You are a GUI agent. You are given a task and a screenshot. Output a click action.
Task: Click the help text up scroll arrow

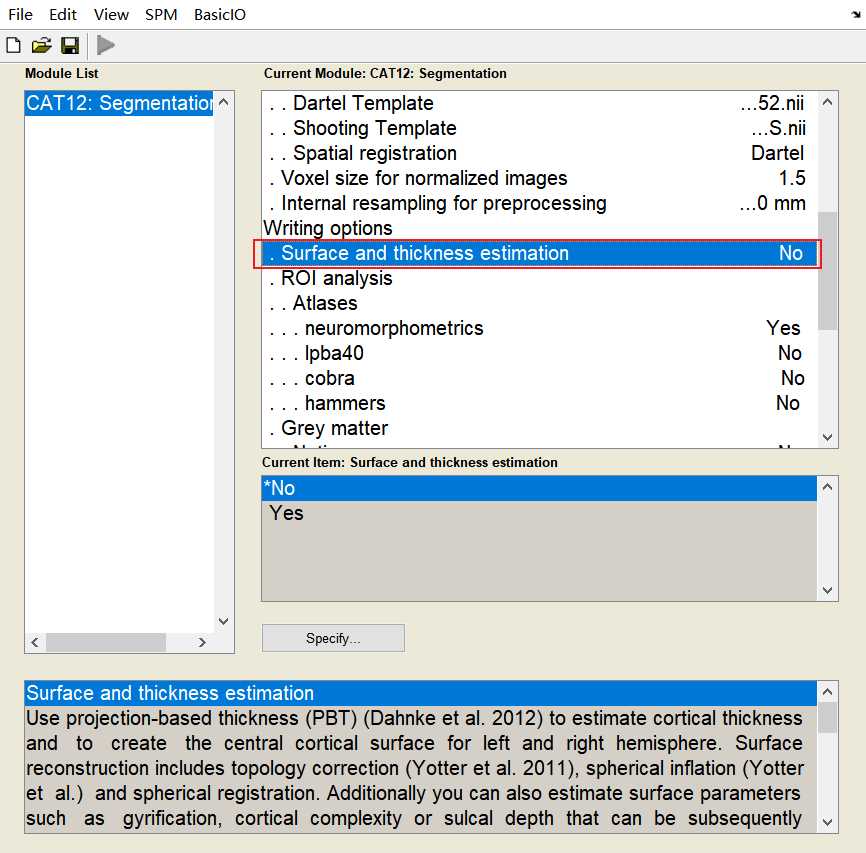coord(827,692)
